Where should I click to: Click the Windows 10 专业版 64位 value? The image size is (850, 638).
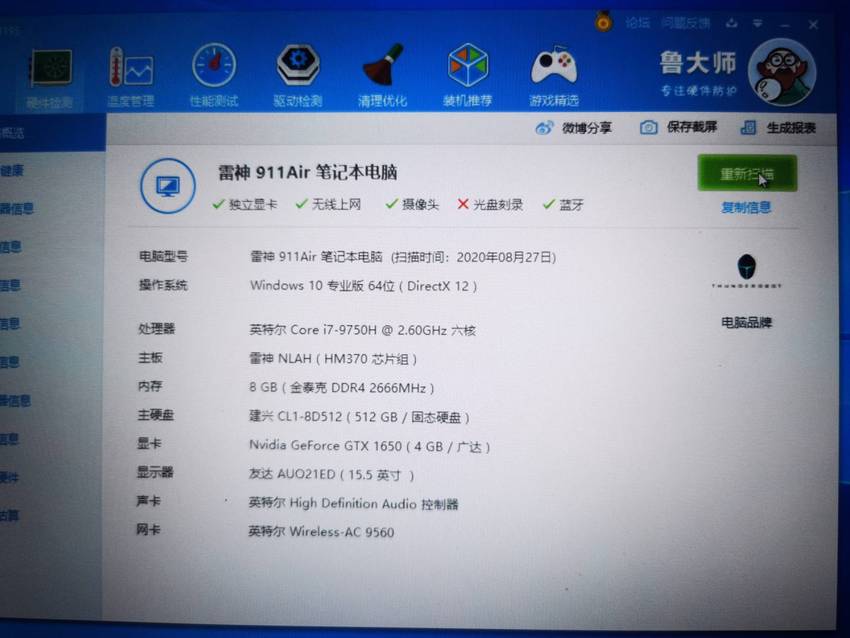point(363,286)
